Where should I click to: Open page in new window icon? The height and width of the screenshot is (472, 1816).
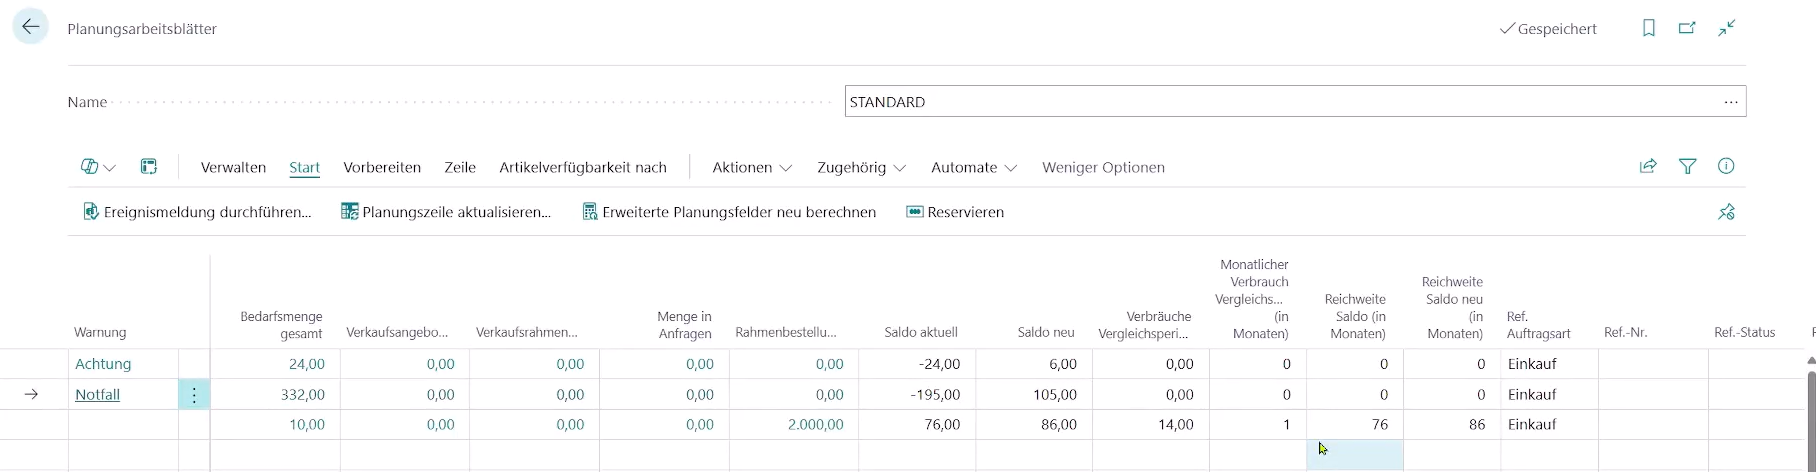pos(1687,28)
